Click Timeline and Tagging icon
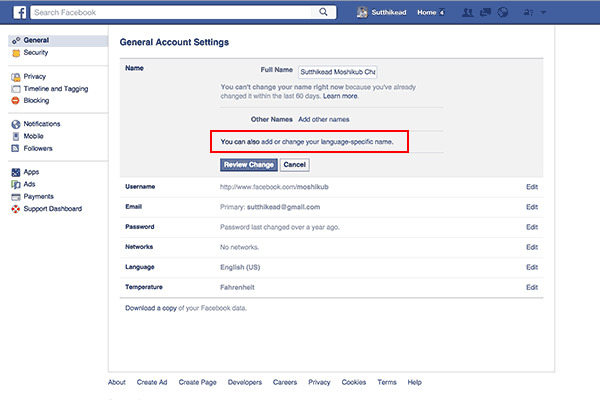Screen dimensions: 600x400 [x=16, y=89]
